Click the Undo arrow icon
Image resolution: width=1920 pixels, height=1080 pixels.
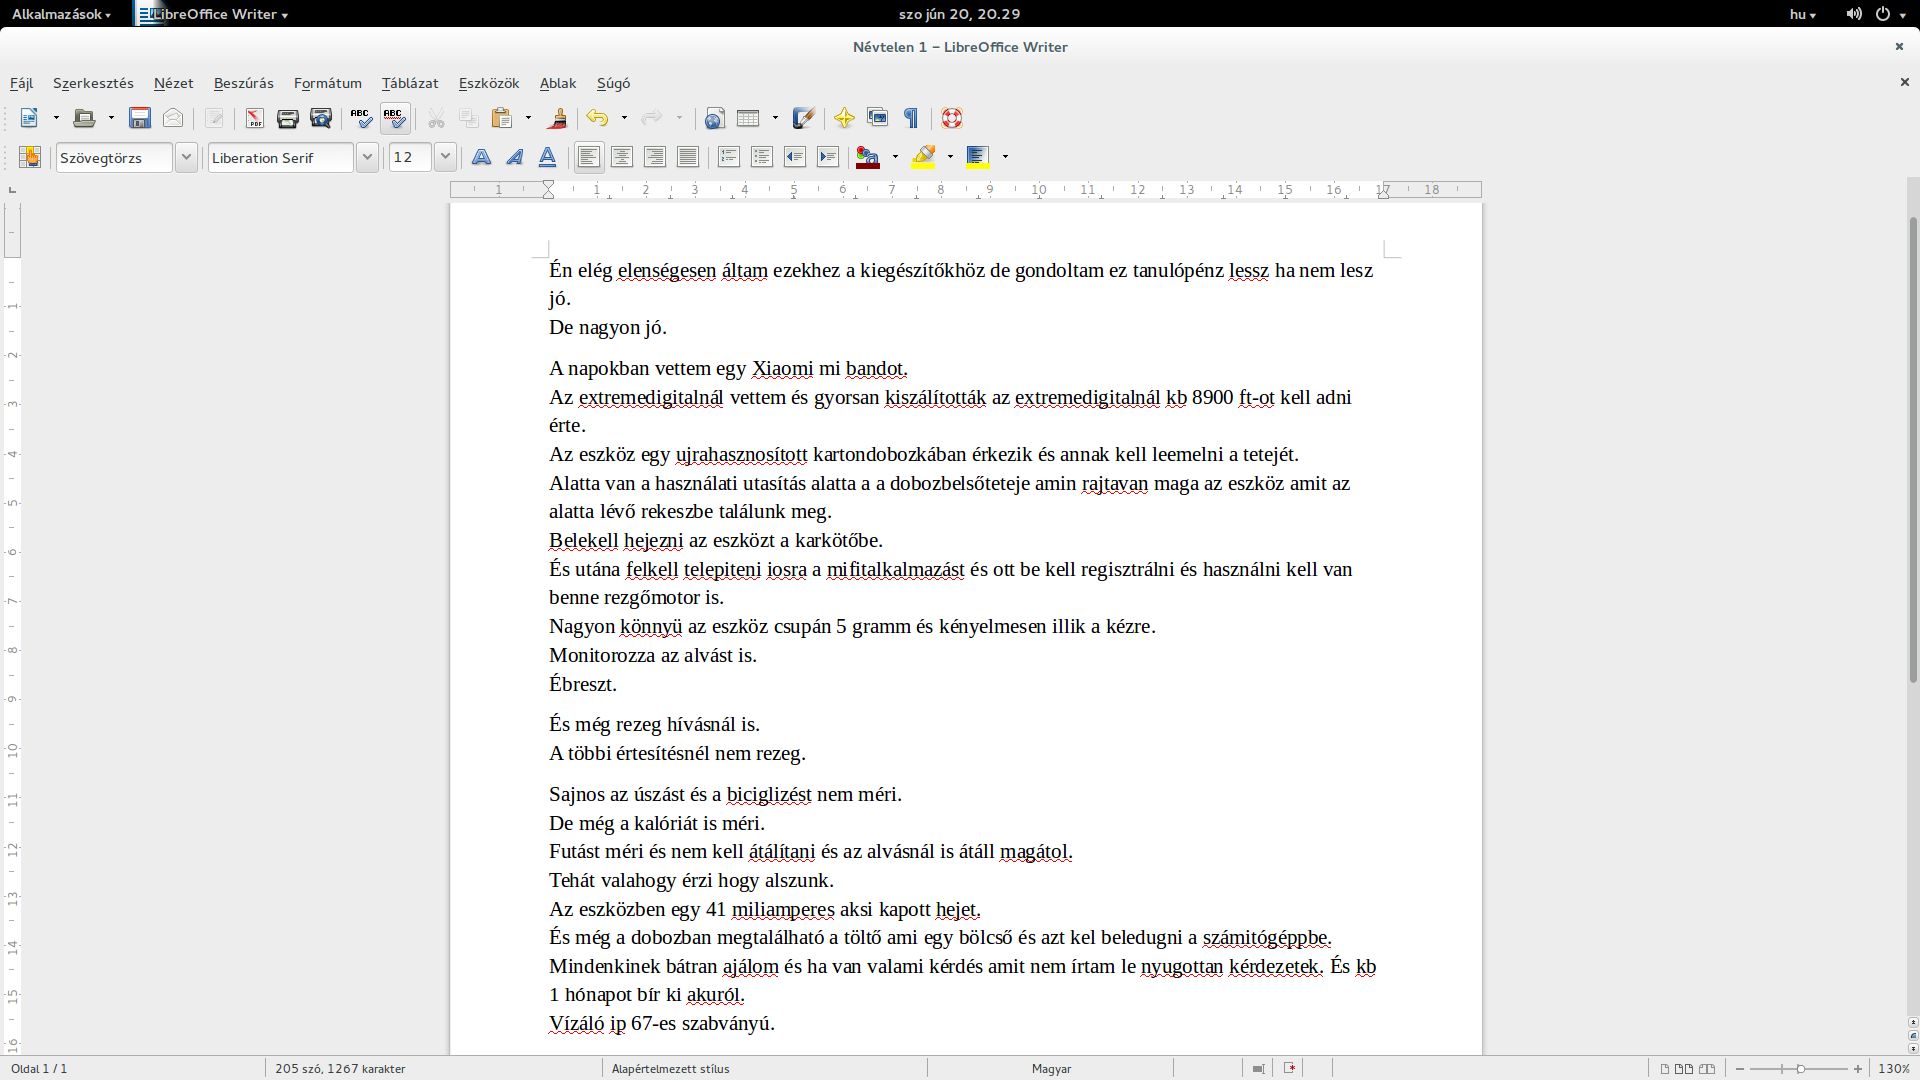(x=597, y=118)
